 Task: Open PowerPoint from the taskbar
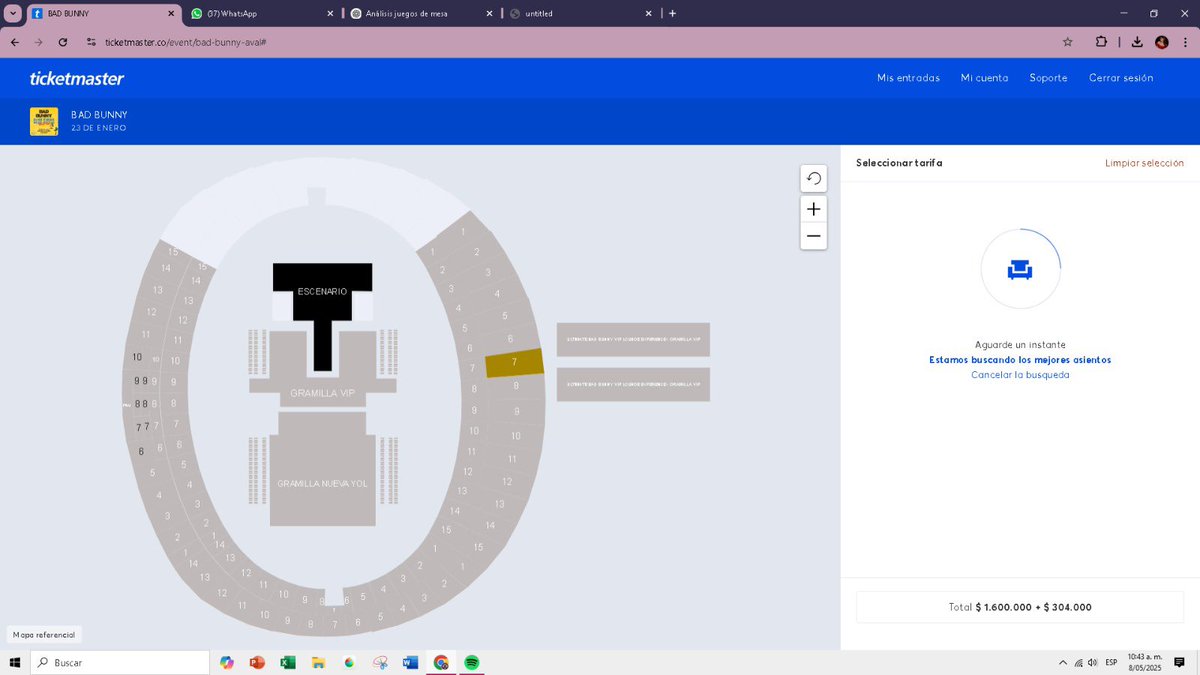pyautogui.click(x=257, y=662)
